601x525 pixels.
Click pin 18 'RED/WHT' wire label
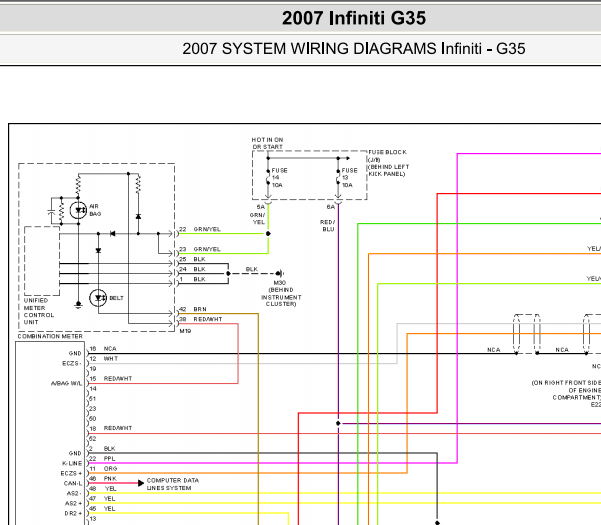tap(118, 428)
